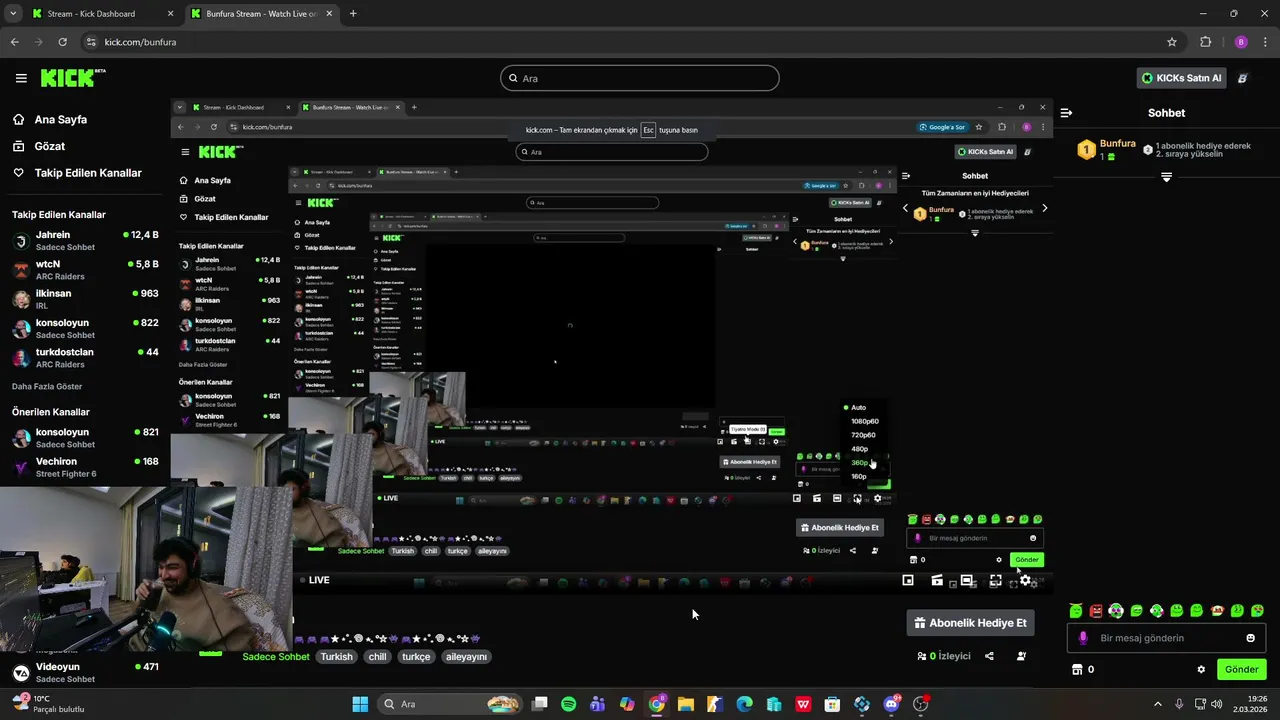Toggle fullscreen on video player
This screenshot has width=1280, height=720.
tap(996, 580)
